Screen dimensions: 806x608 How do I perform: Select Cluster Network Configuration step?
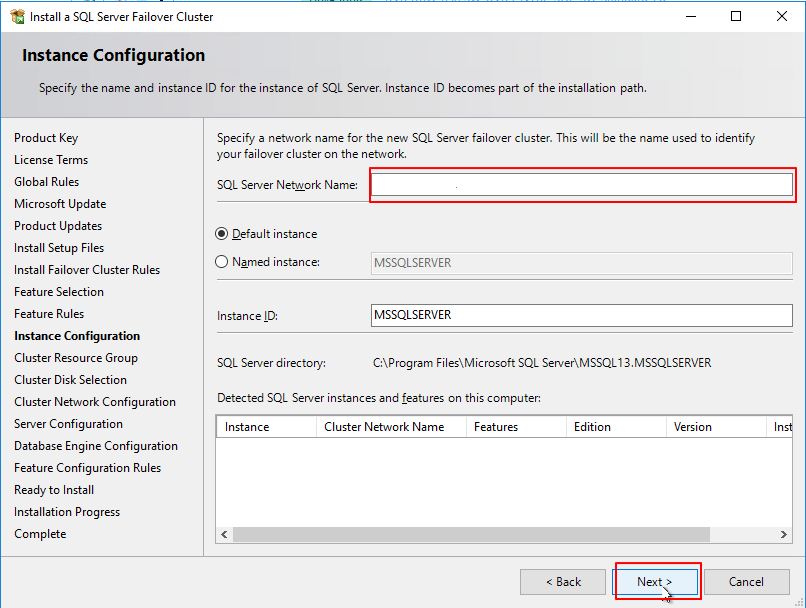point(95,402)
